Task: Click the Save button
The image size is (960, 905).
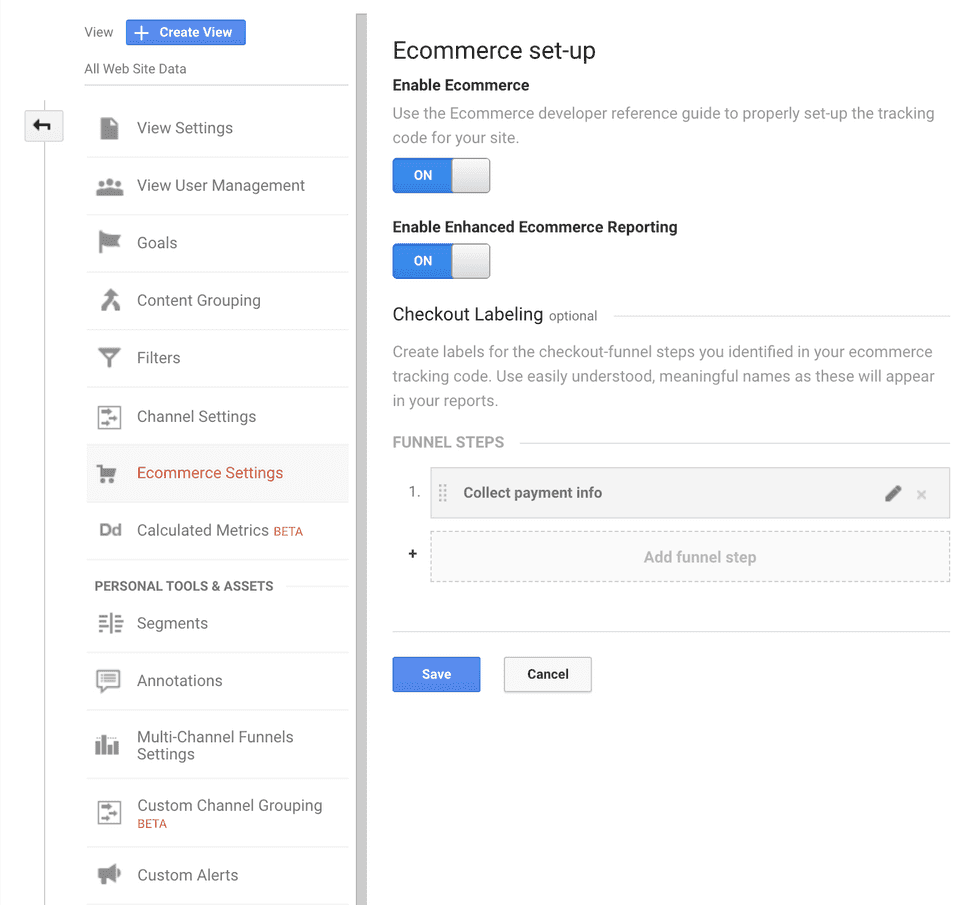Action: [x=436, y=674]
